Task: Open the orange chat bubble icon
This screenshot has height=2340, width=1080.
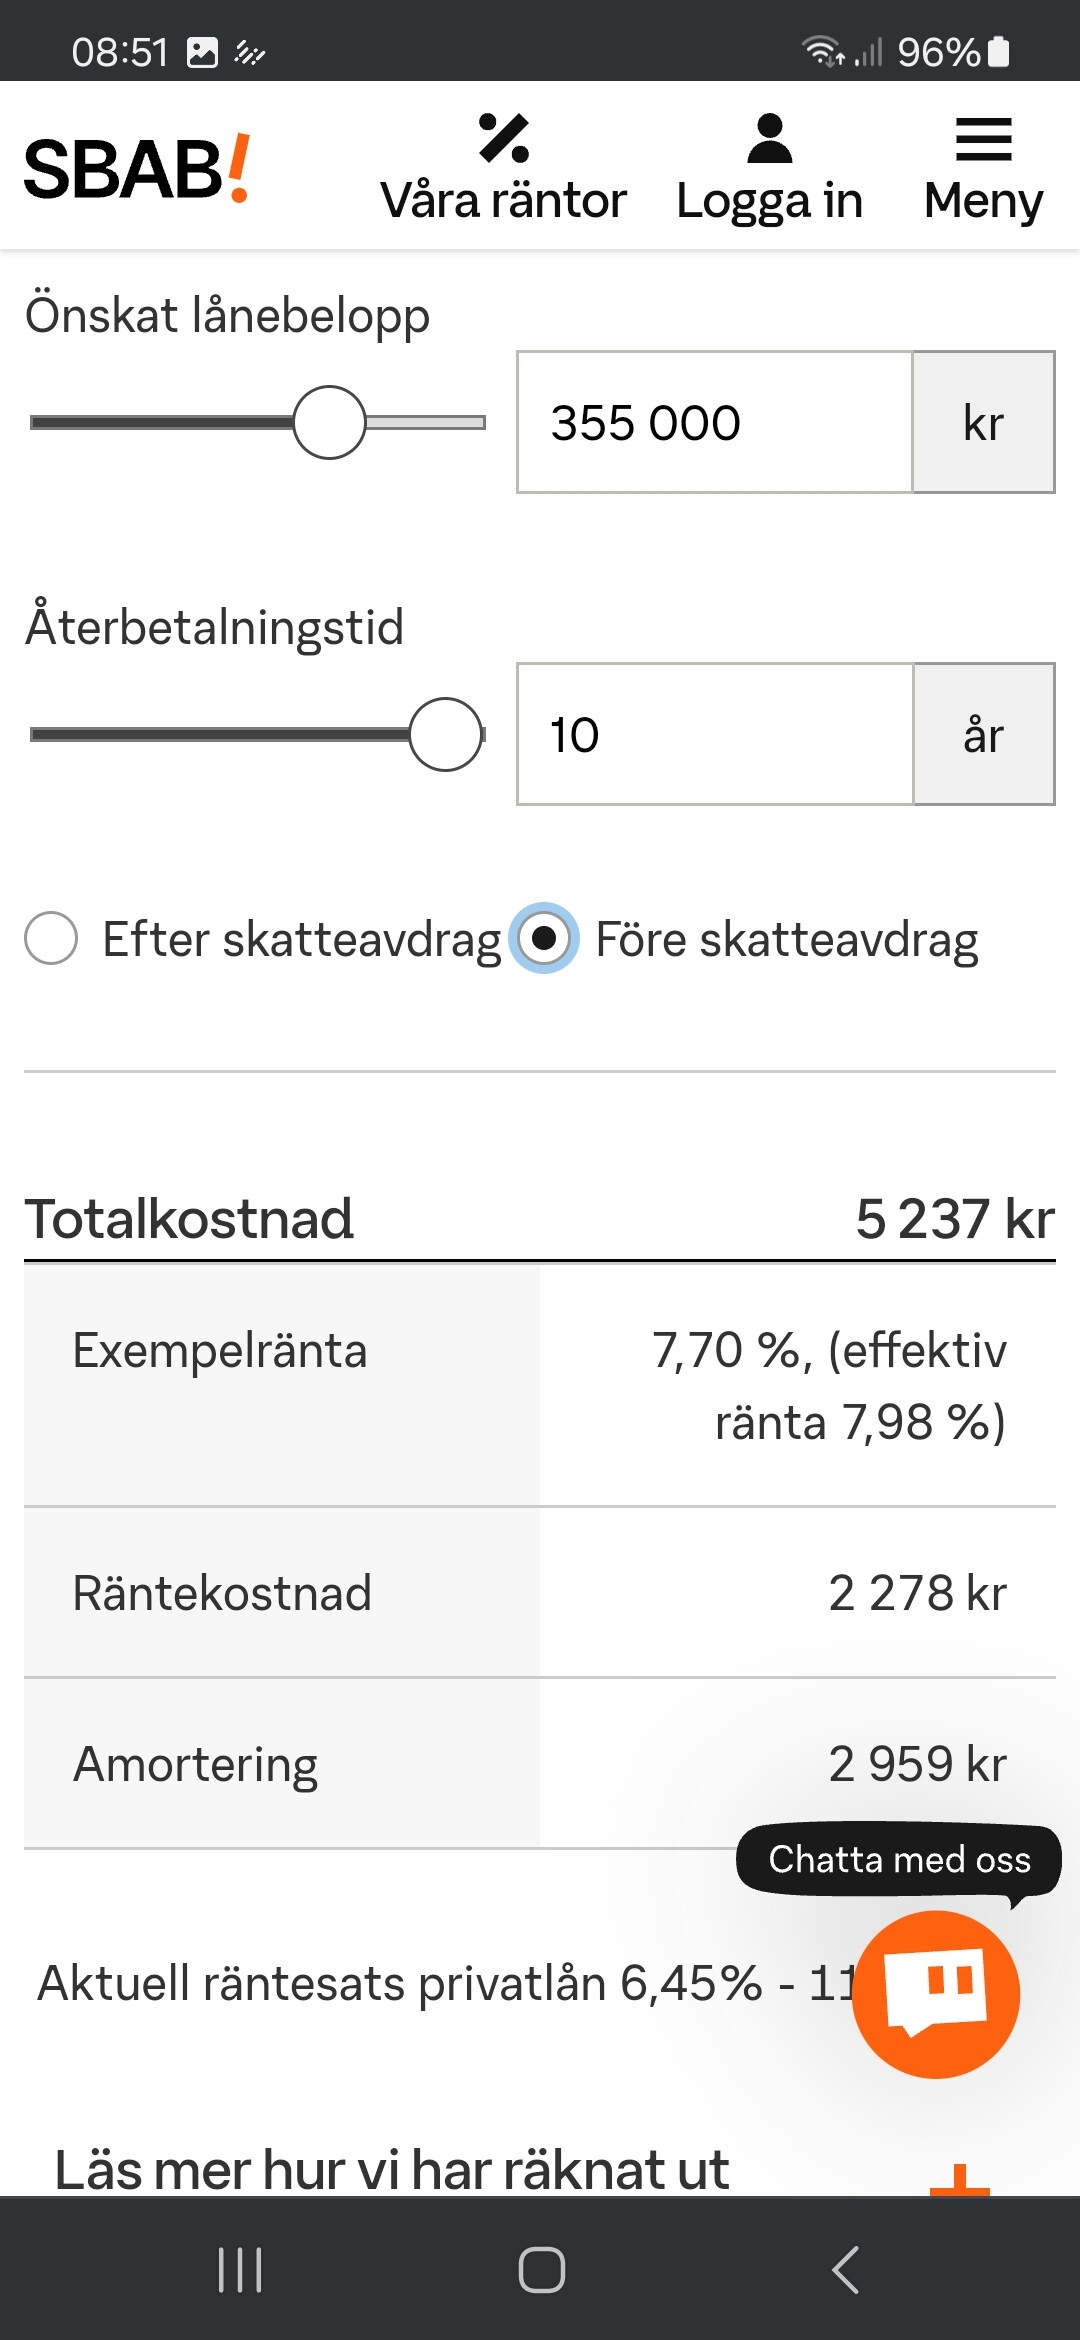Action: tap(936, 1994)
